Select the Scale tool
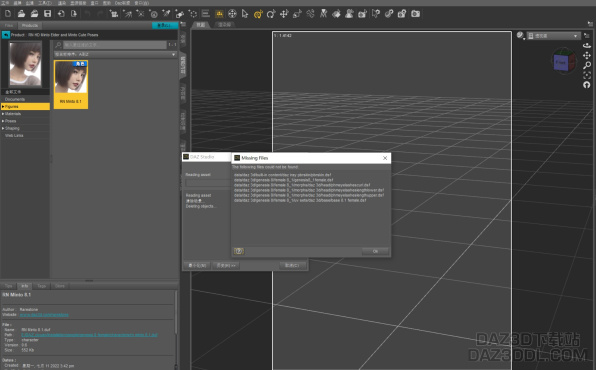Viewport: 596px width, 370px height. click(x=297, y=14)
